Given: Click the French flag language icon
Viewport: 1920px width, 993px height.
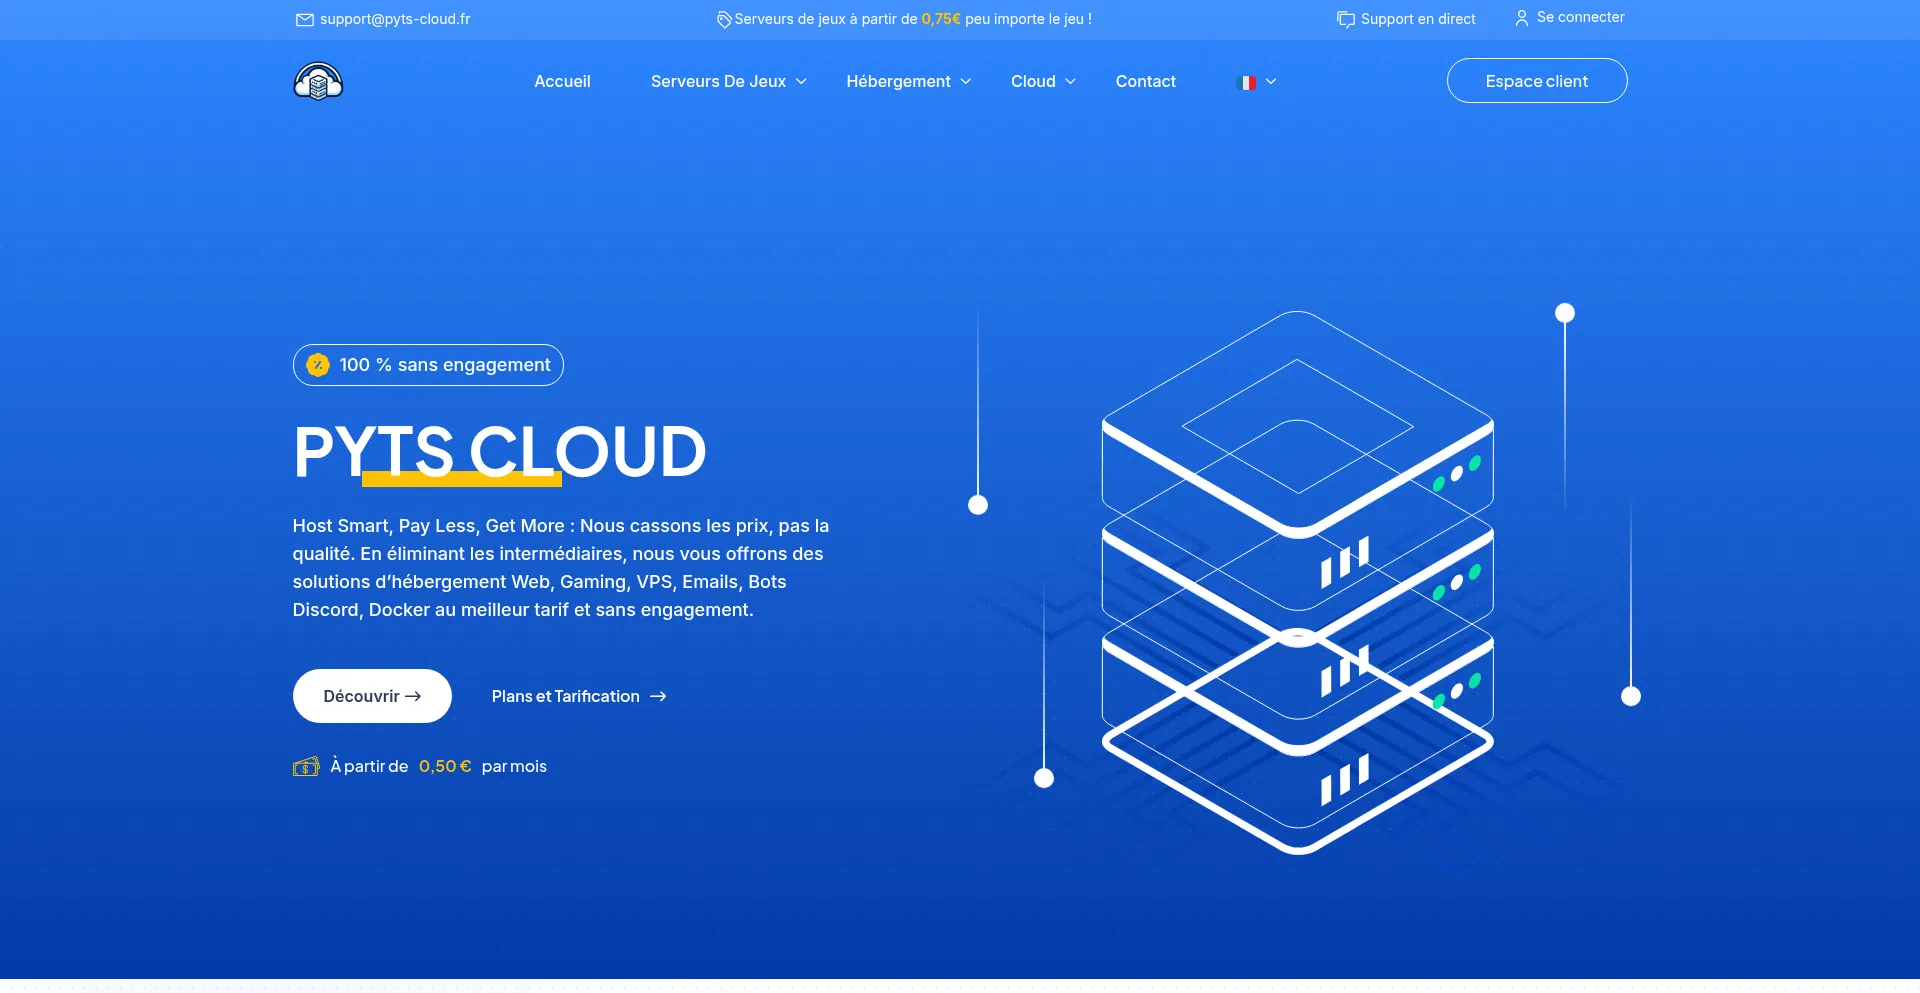Looking at the screenshot, I should [1246, 82].
